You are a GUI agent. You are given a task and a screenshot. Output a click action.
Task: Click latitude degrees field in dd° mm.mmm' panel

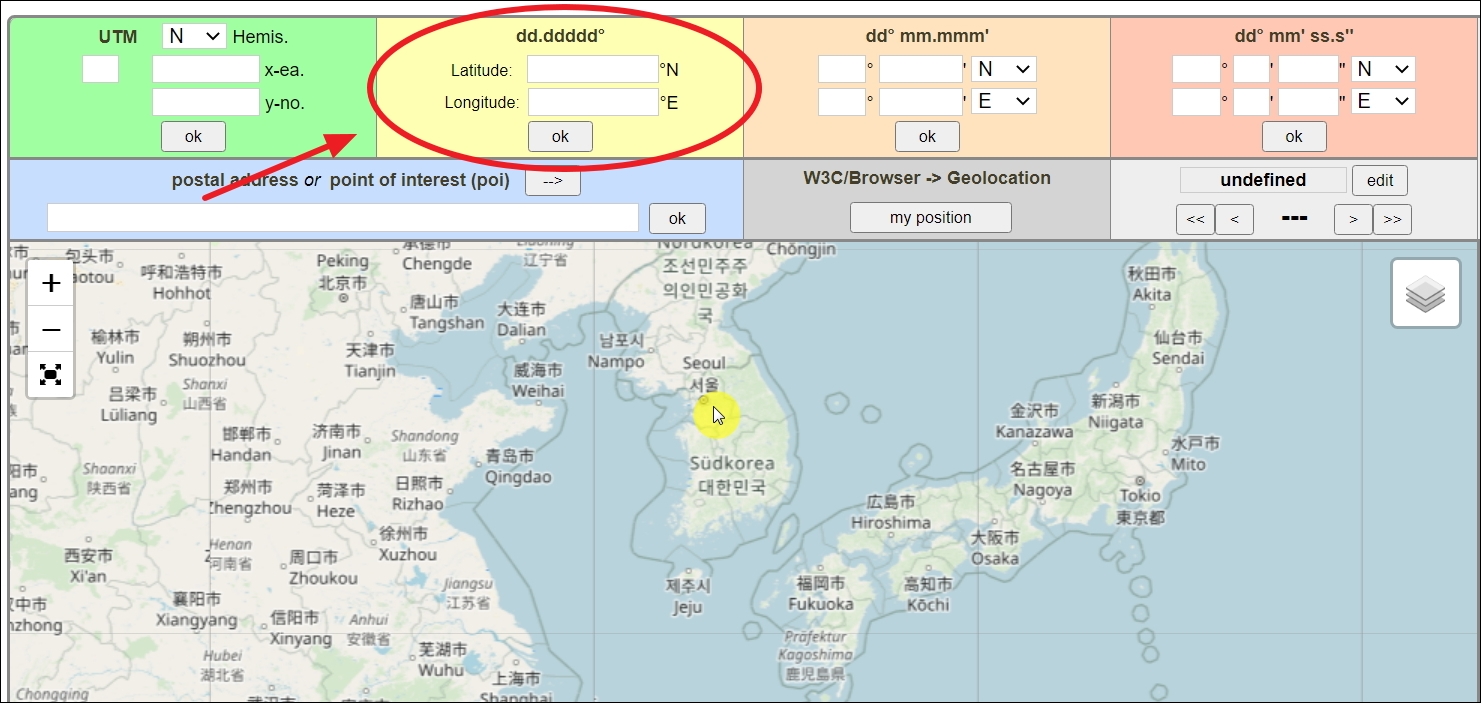(x=842, y=69)
